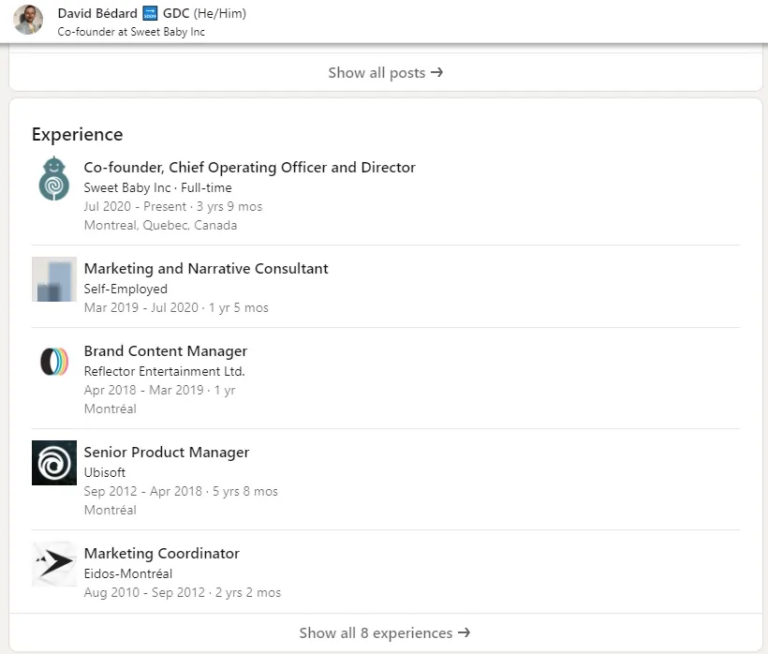Screen dimensions: 768x654
Task: Click the Reflector Entertainment ring logo
Action: click(x=54, y=362)
